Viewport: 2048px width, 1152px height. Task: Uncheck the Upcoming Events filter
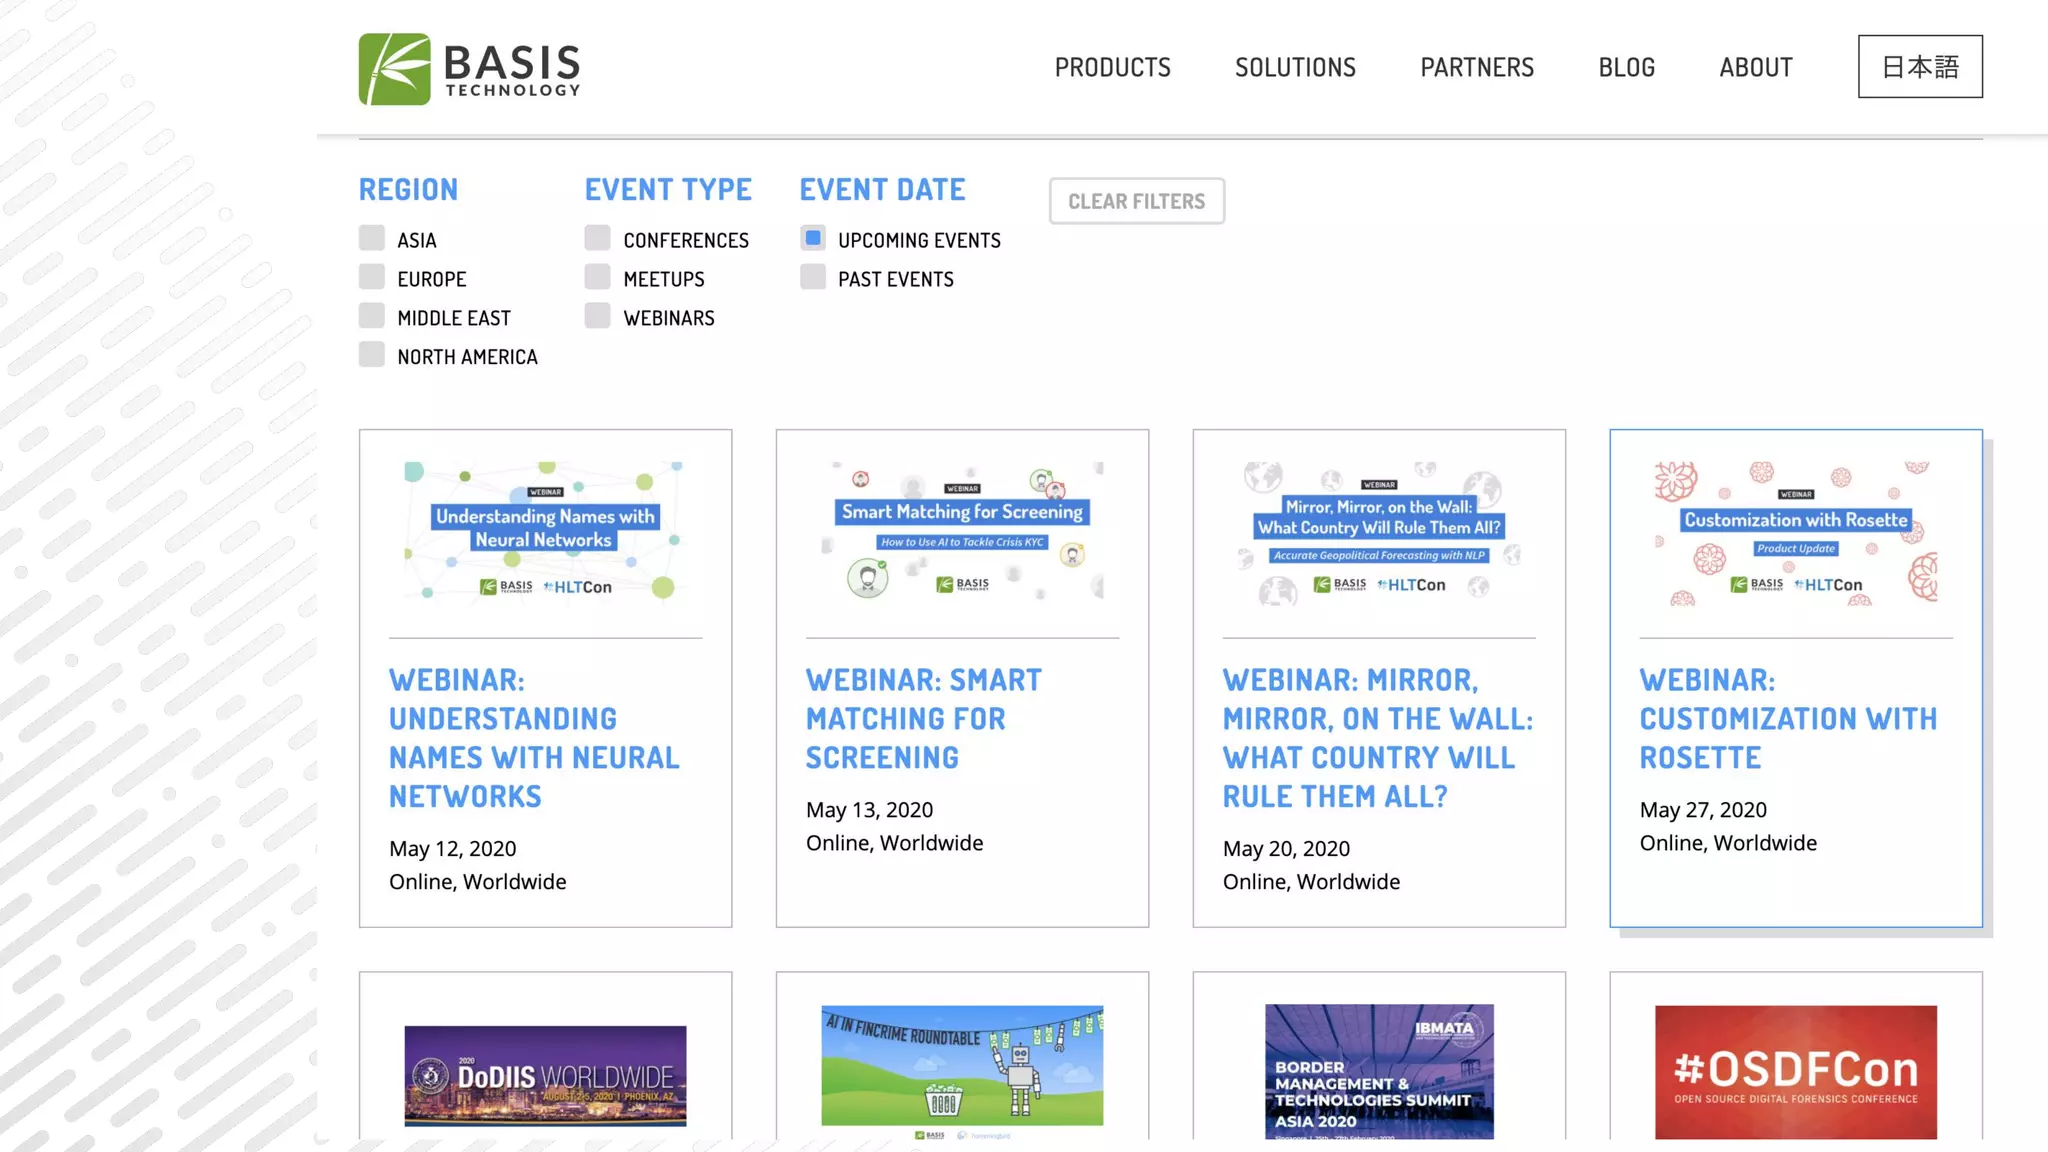[x=813, y=238]
